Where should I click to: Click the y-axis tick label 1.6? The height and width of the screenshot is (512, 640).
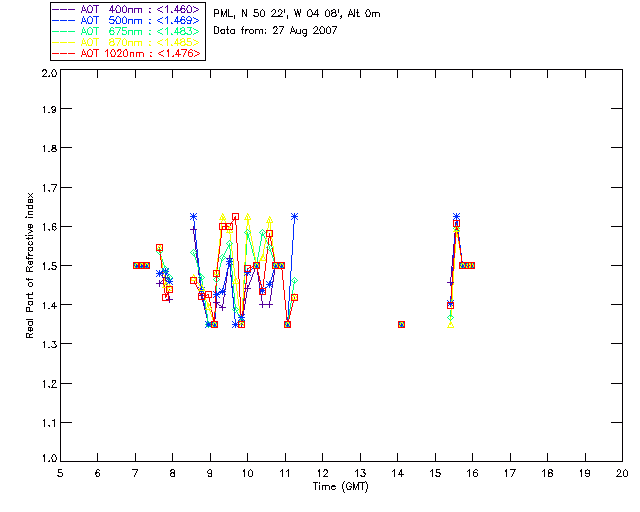pos(49,227)
